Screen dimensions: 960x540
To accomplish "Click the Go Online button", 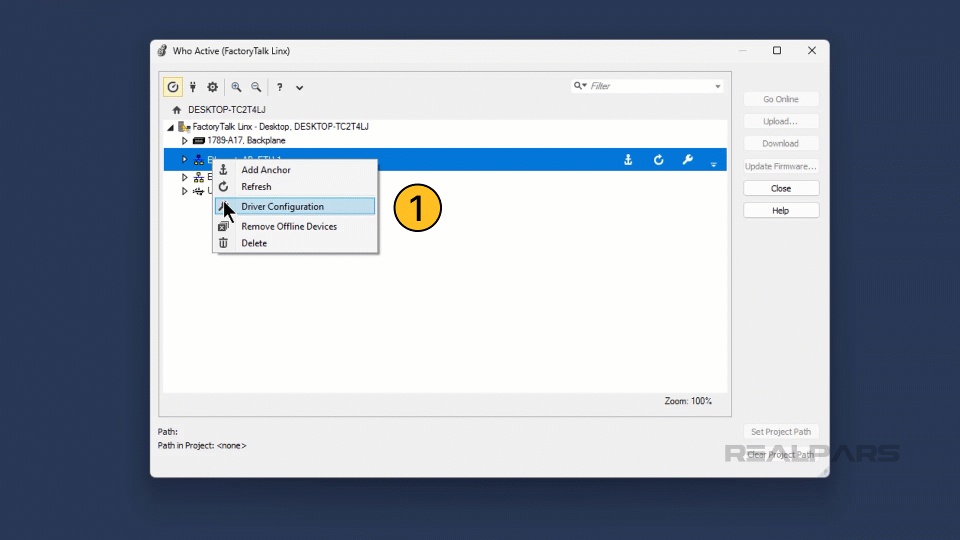I will pos(781,99).
